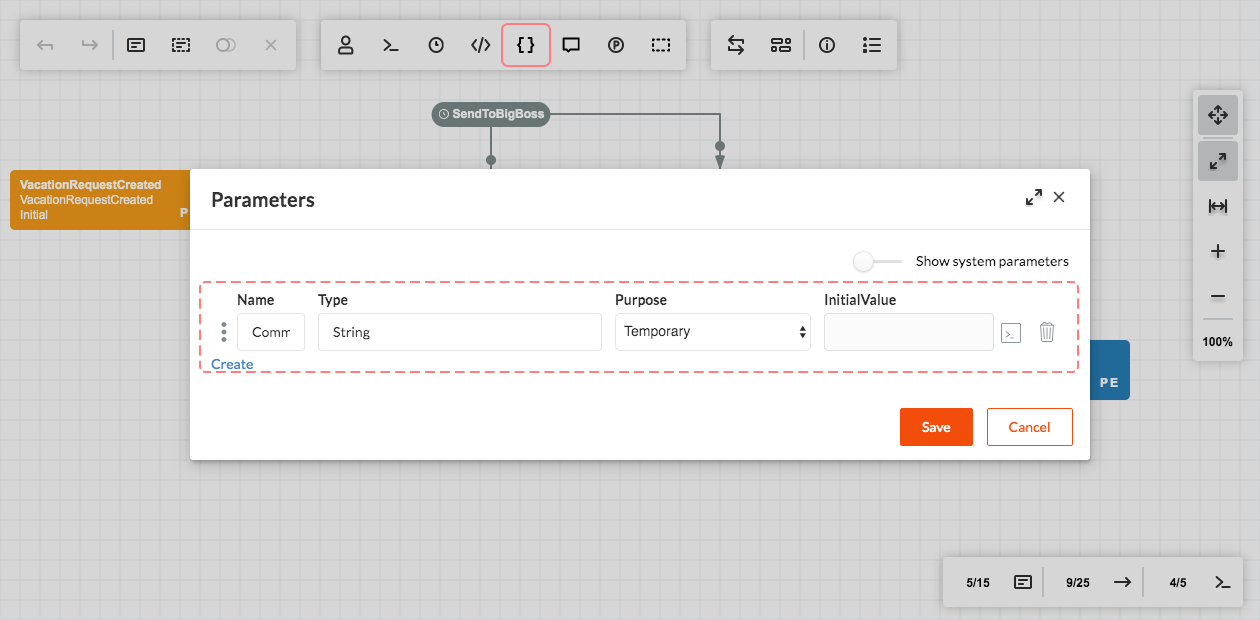1260x620 pixels.
Task: Zoom out with the minus icon
Action: (x=1218, y=296)
